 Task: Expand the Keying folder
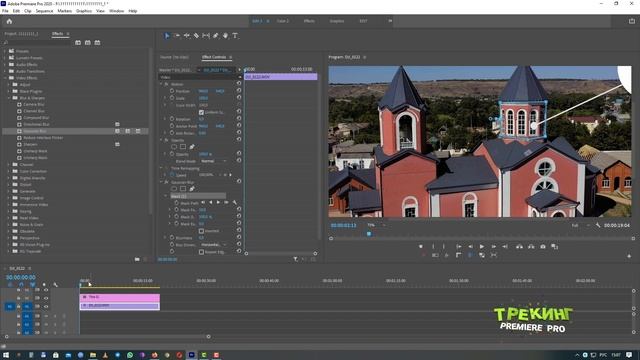[x=9, y=211]
